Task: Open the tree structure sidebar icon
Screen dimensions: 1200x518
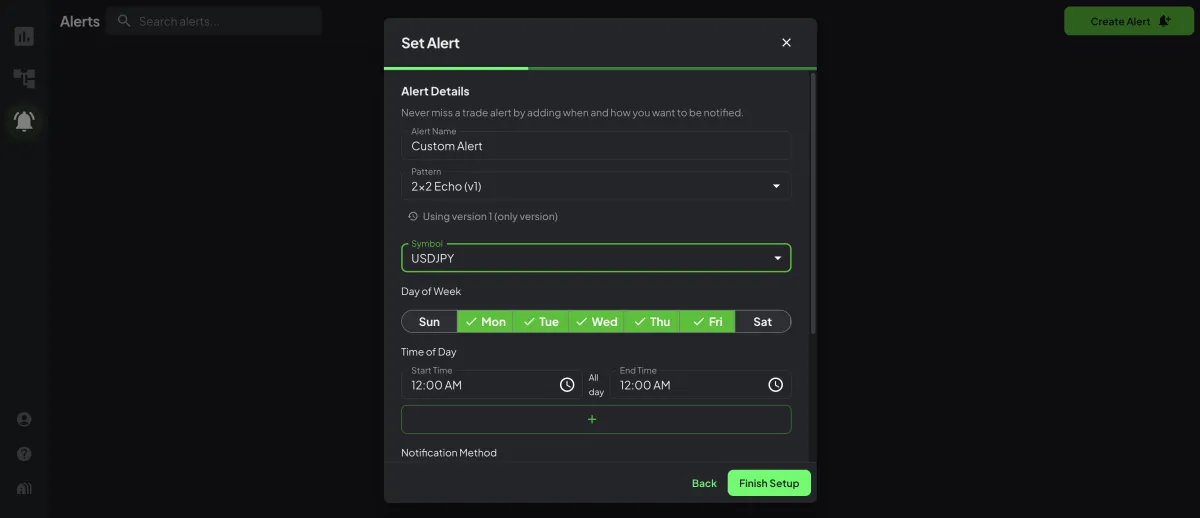Action: click(x=24, y=78)
